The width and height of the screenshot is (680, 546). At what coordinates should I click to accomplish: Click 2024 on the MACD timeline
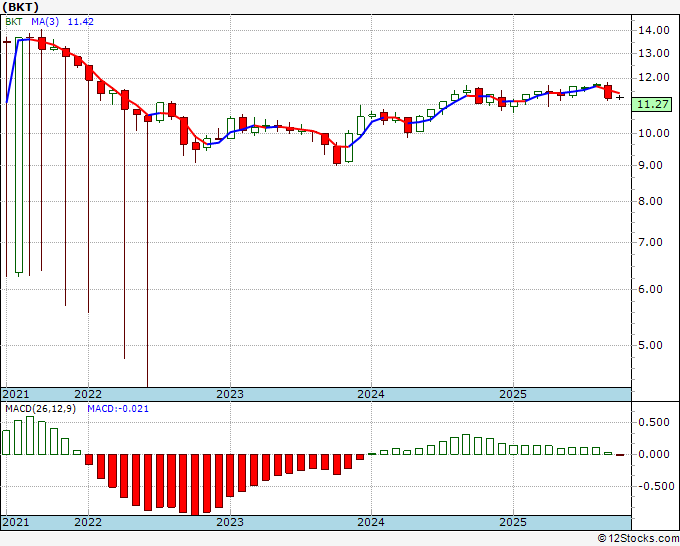coord(371,522)
